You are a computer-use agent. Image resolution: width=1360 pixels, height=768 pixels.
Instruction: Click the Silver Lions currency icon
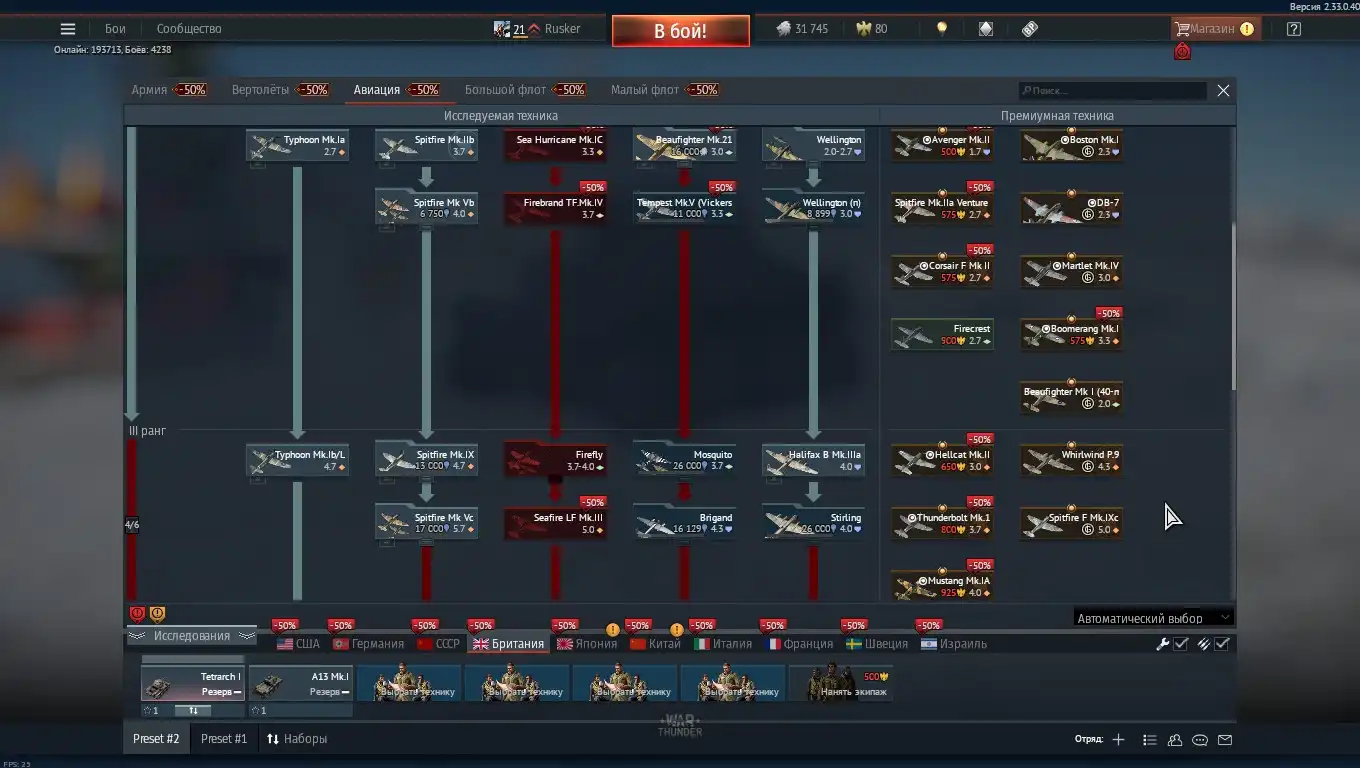tap(783, 29)
